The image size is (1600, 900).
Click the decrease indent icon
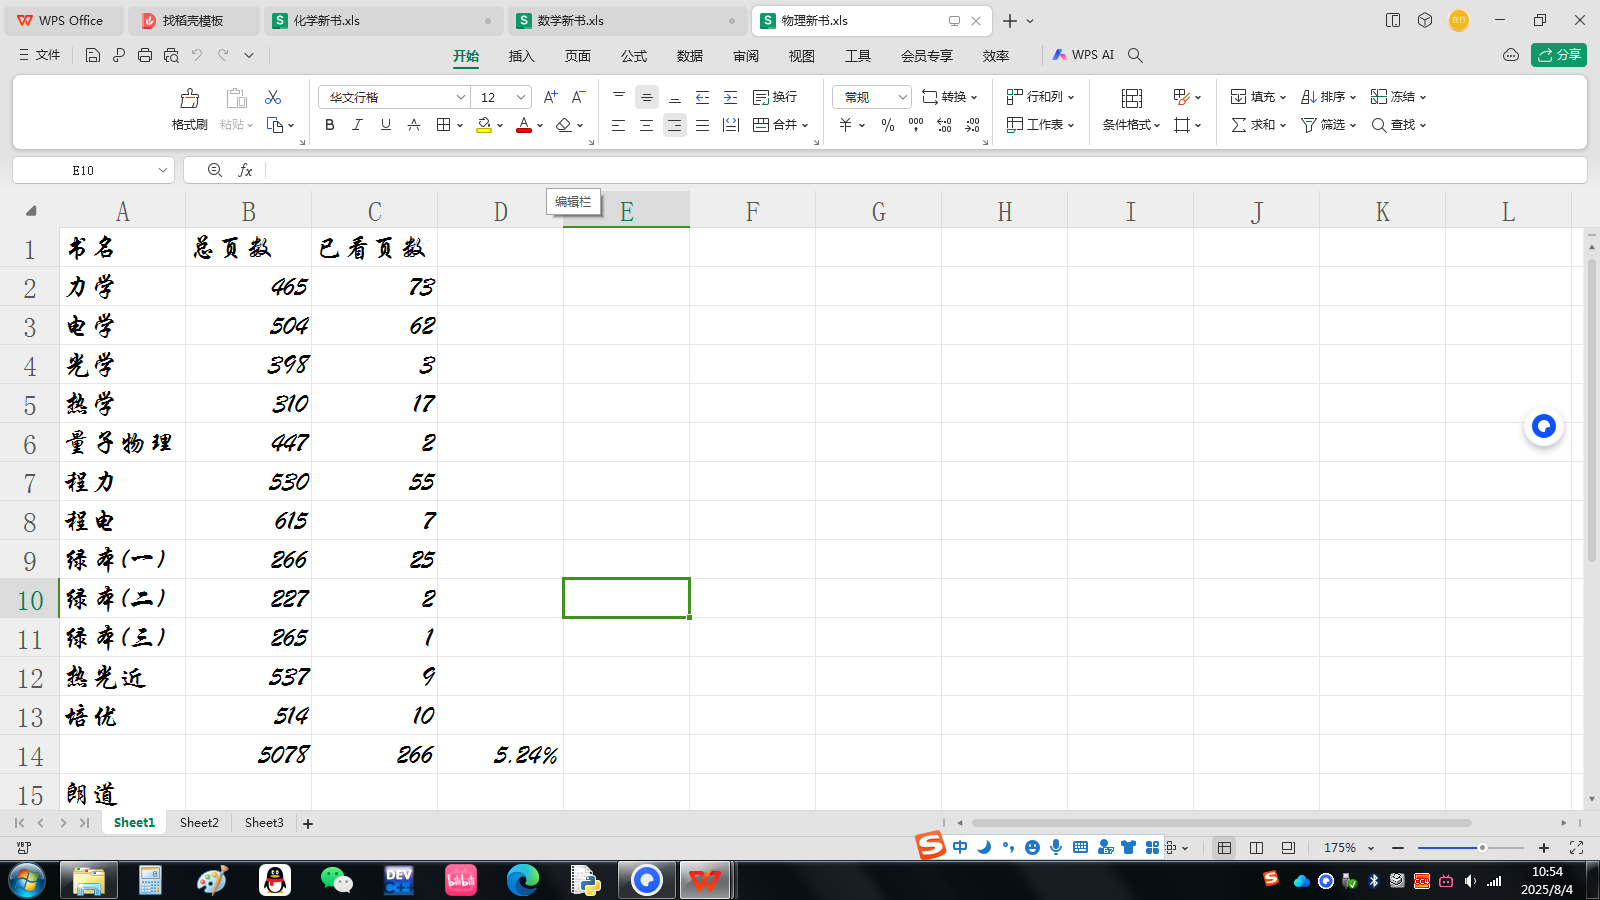tap(703, 97)
